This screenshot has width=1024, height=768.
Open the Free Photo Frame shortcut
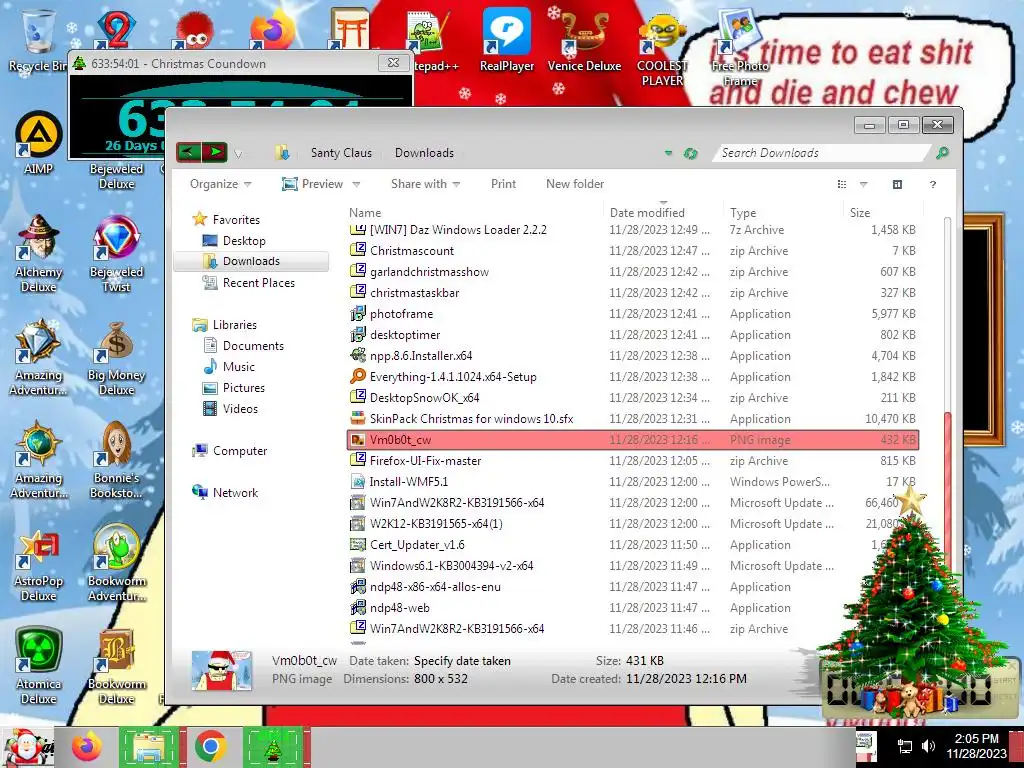(739, 49)
